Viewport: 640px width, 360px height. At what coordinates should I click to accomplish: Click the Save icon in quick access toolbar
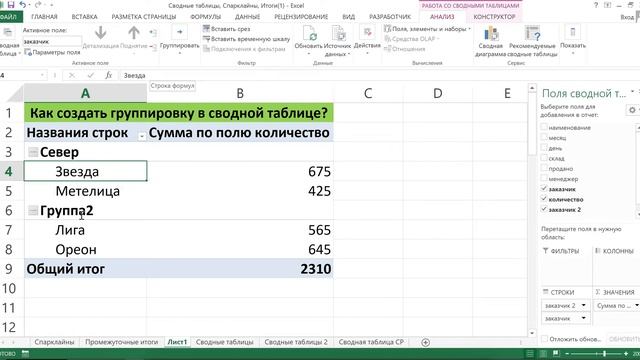point(11,5)
